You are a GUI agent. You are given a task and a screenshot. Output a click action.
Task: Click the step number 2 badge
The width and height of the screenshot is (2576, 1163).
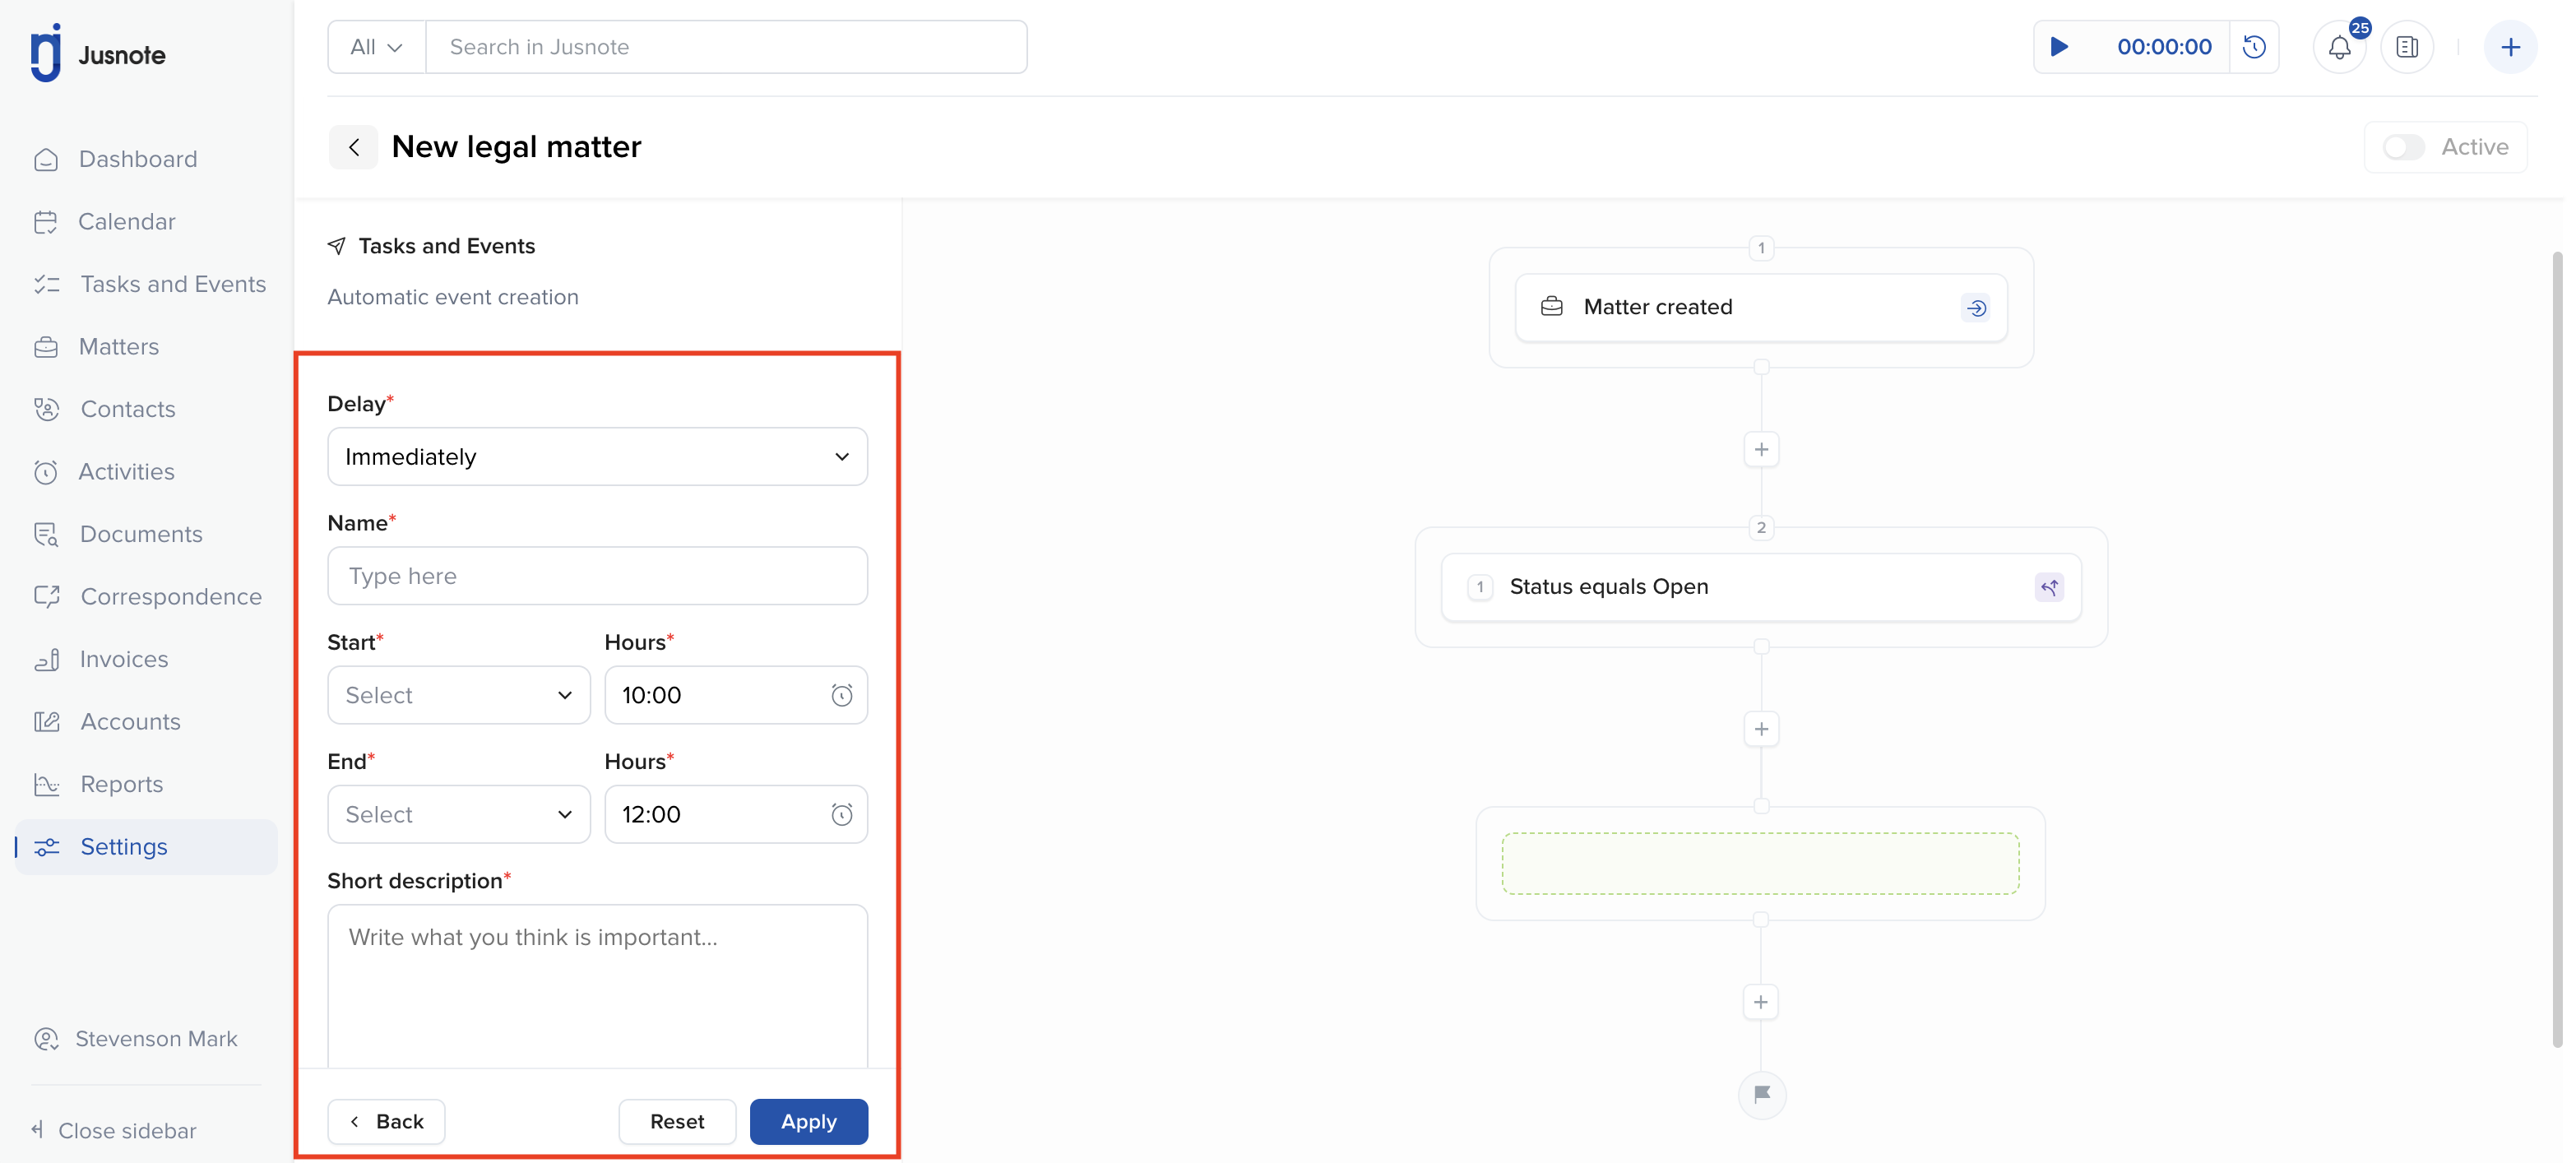(1761, 527)
